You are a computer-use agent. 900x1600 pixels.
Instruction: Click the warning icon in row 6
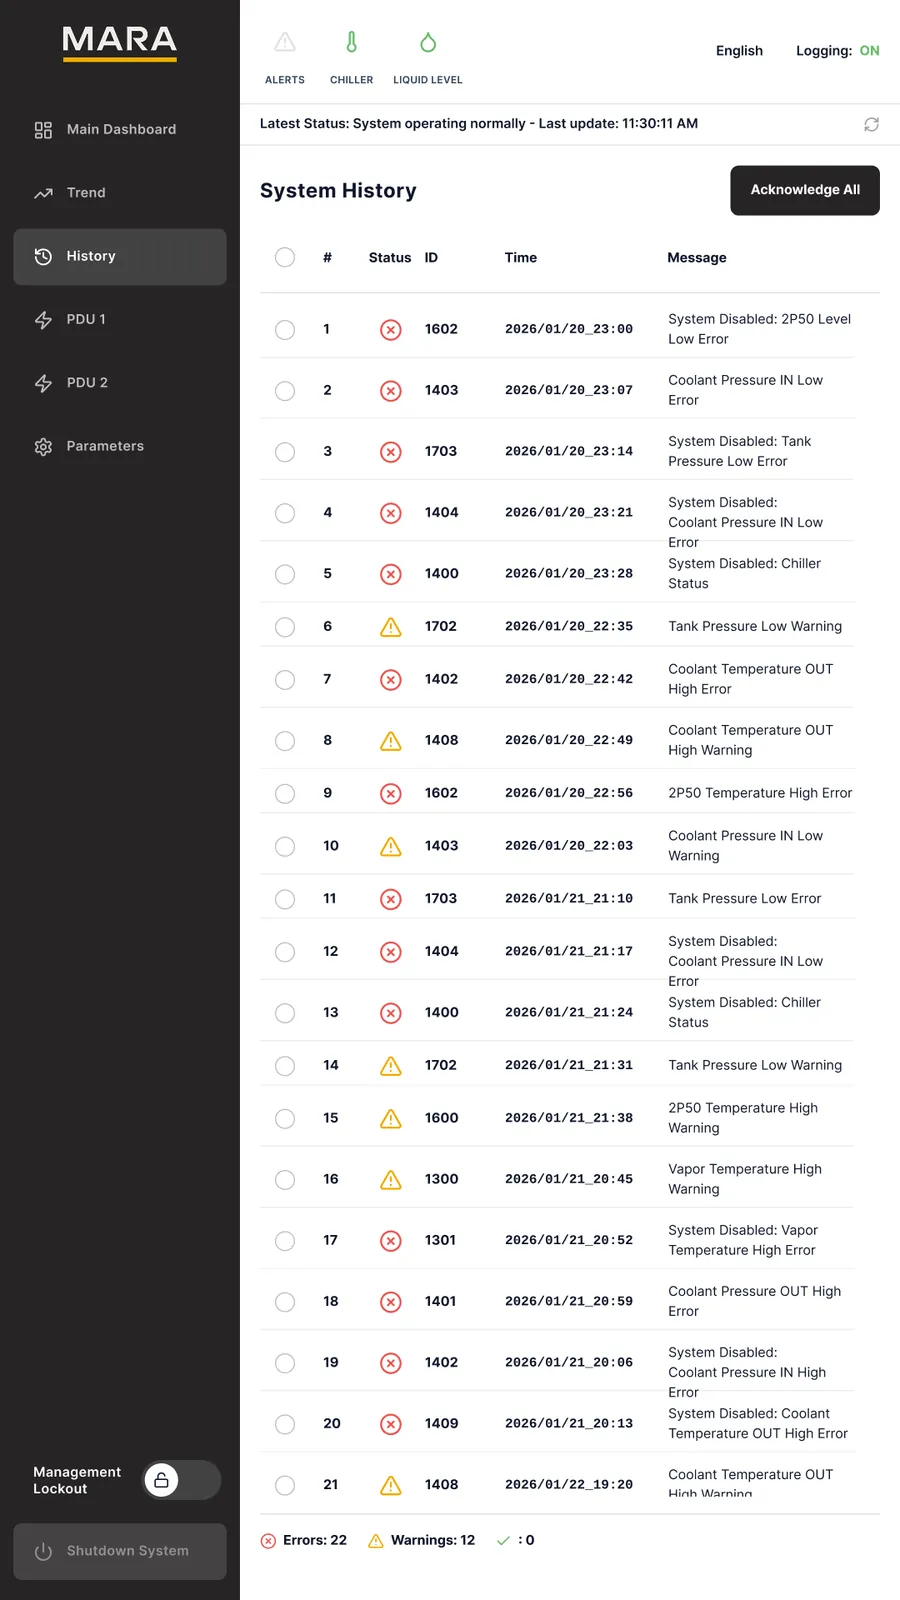click(x=391, y=627)
